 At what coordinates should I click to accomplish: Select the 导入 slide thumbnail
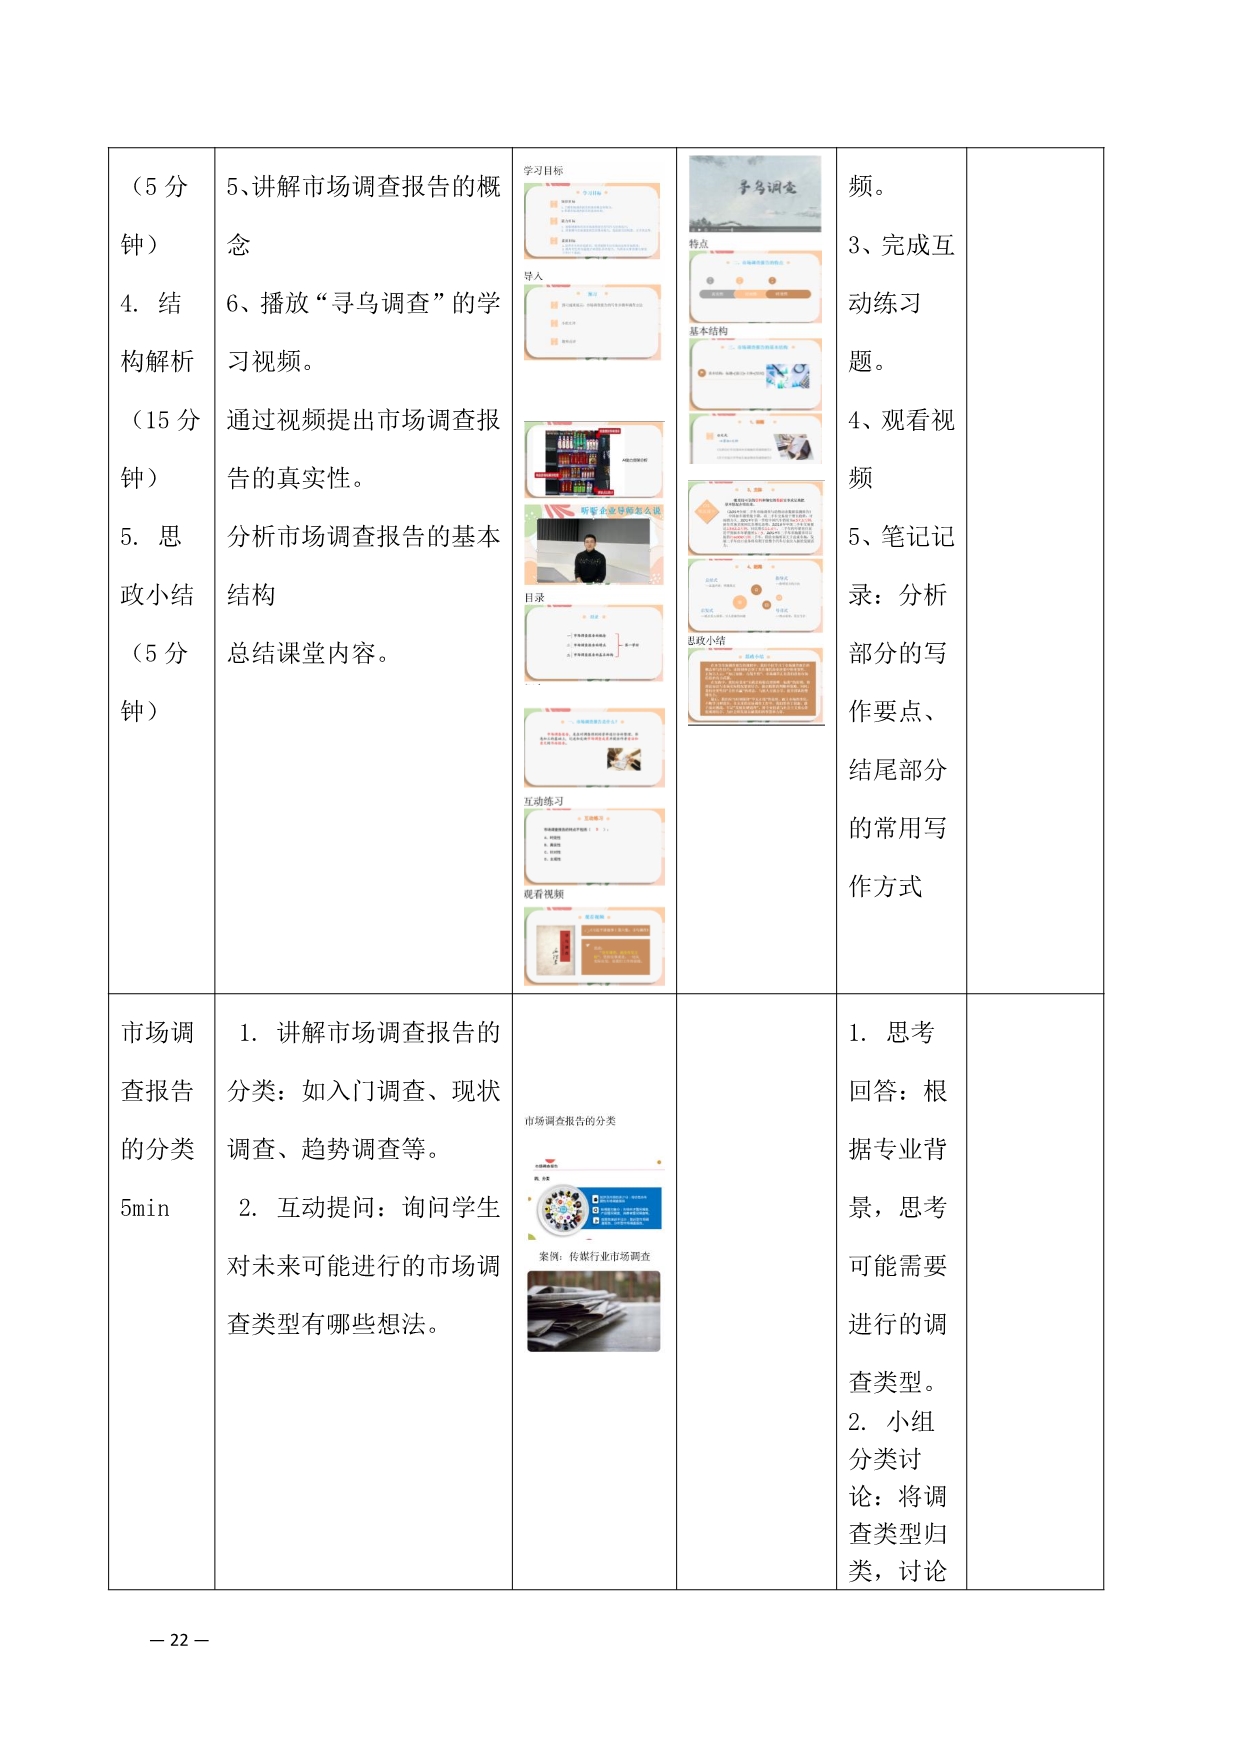[x=592, y=322]
